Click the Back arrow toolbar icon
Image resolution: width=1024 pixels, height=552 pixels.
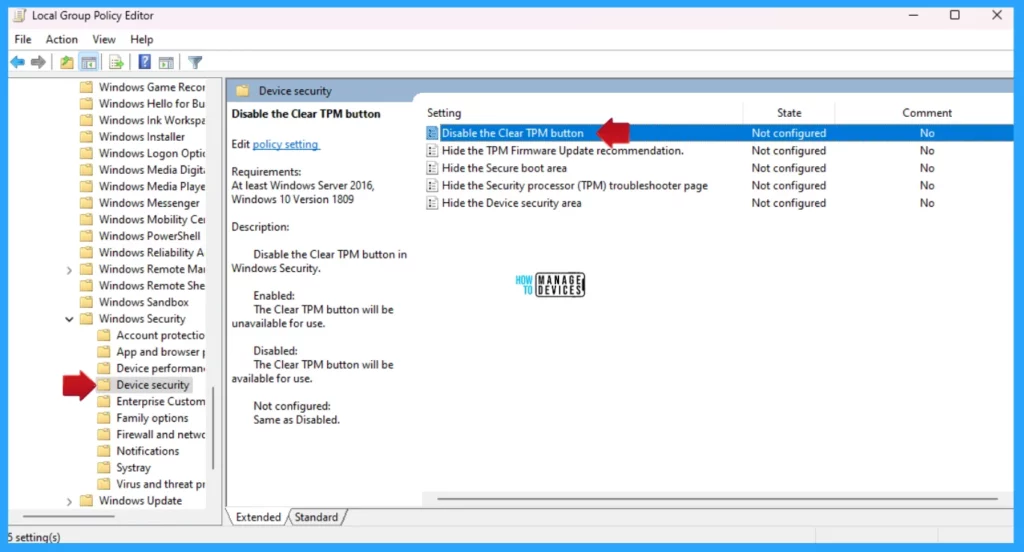click(18, 62)
